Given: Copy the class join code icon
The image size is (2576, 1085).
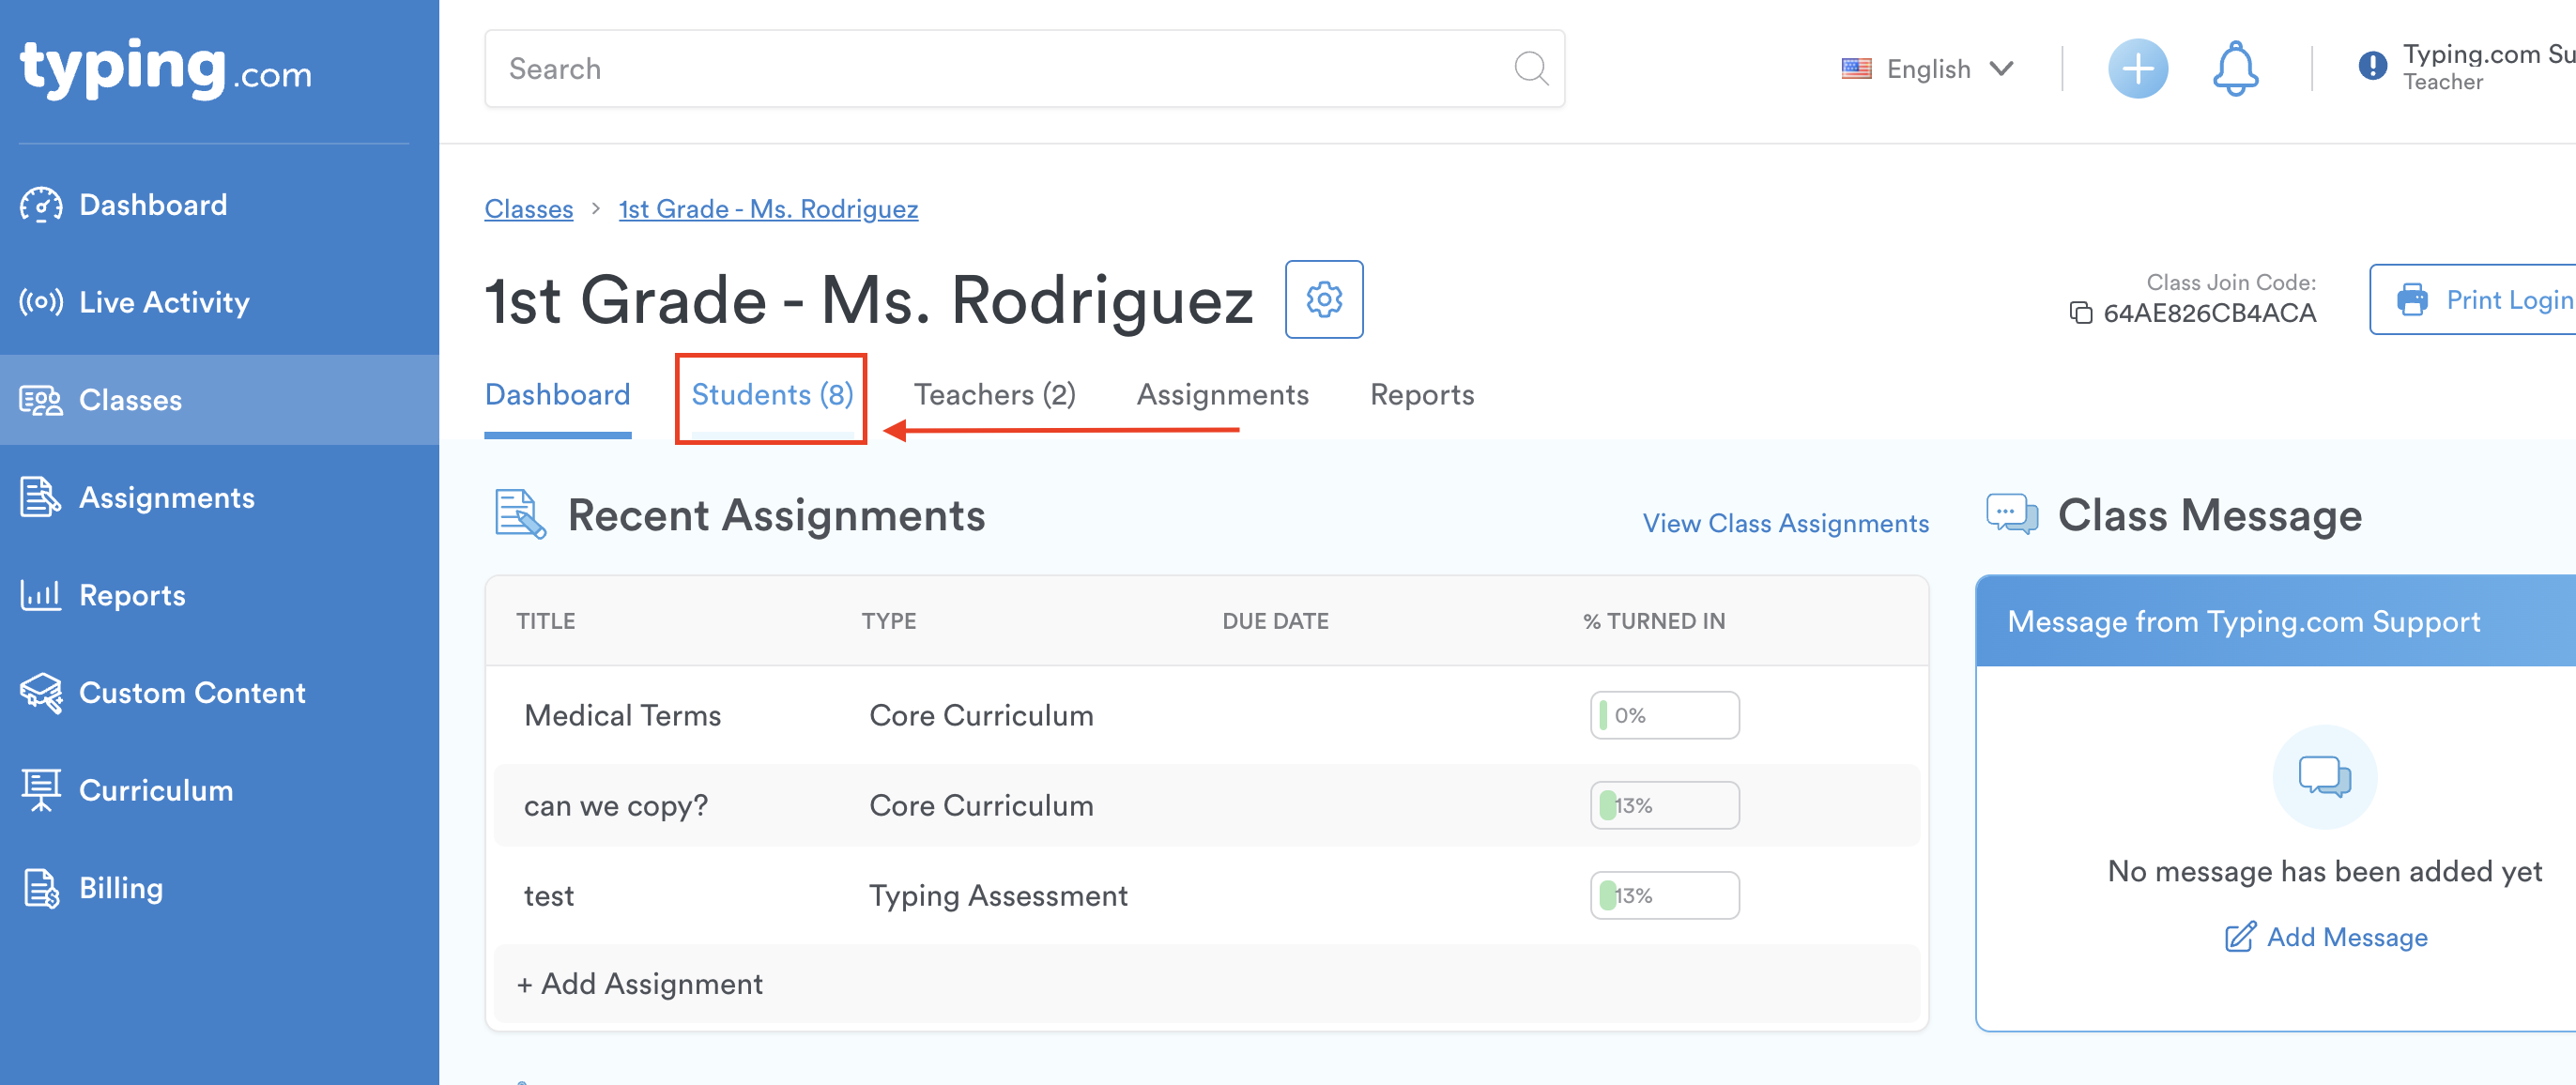Looking at the screenshot, I should pyautogui.click(x=2080, y=313).
